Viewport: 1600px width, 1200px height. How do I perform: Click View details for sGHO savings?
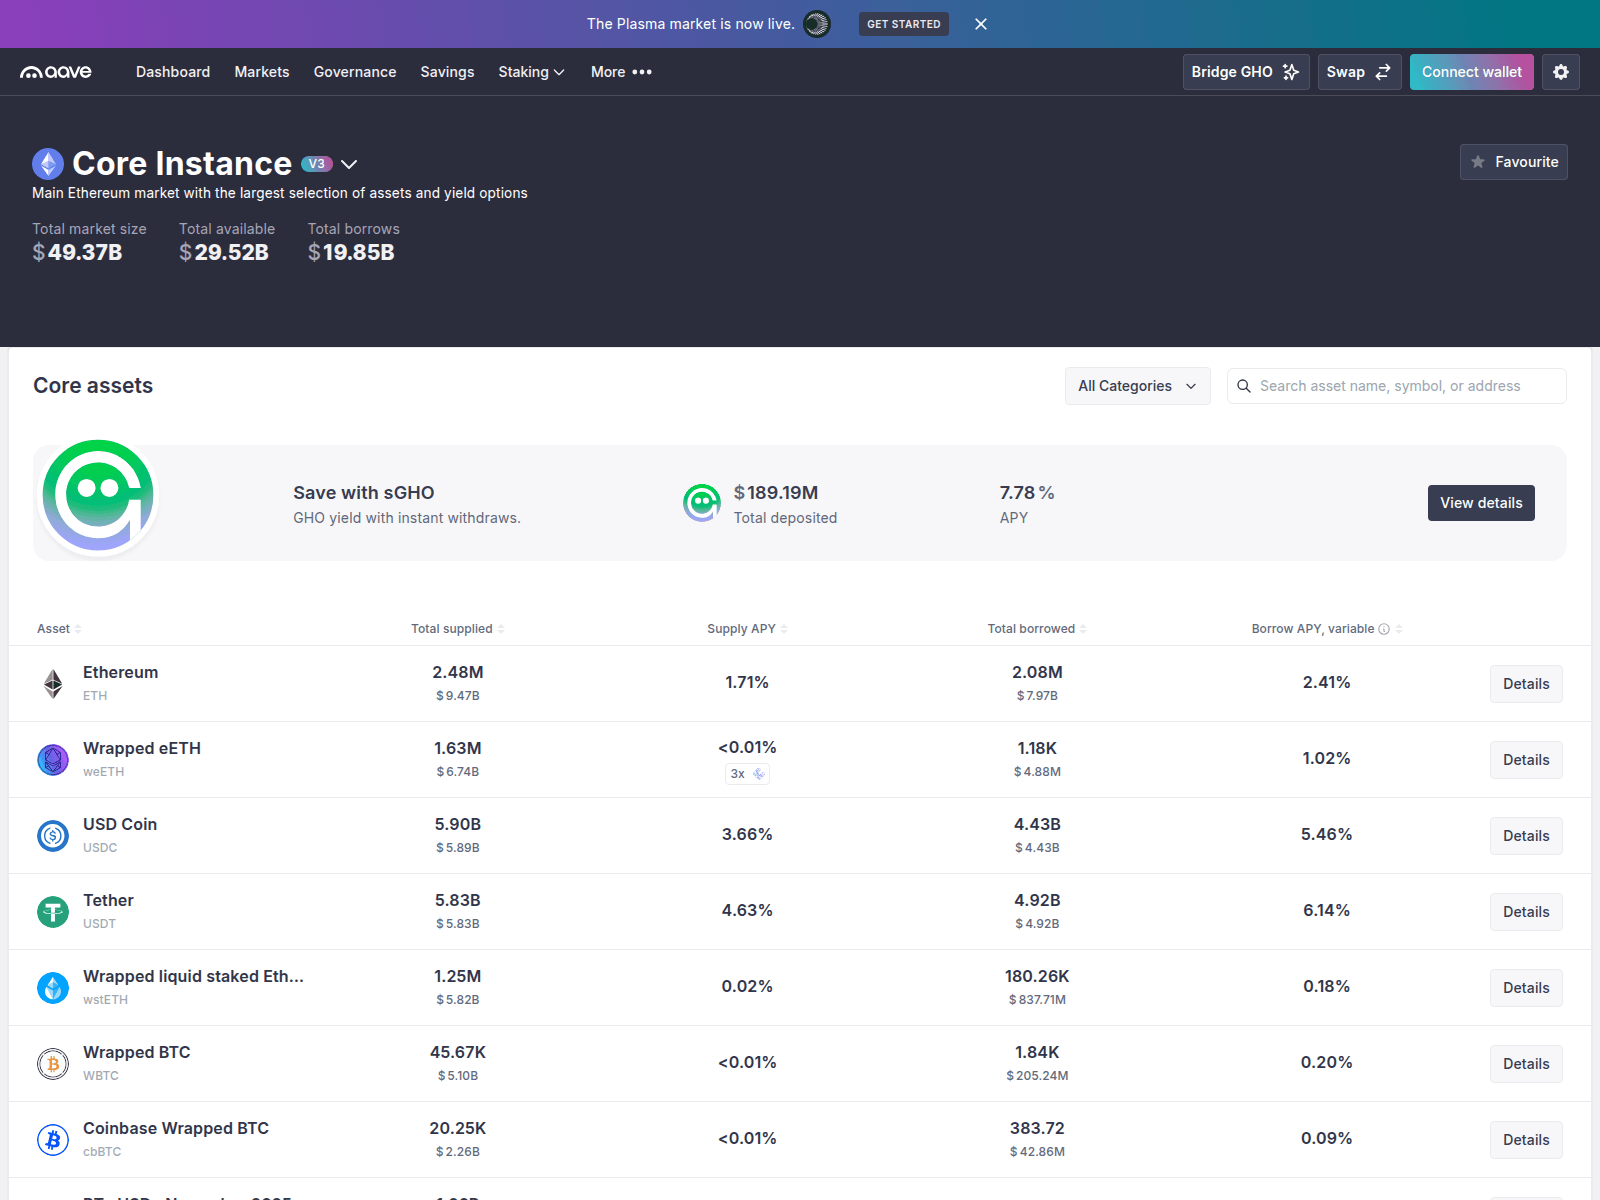coord(1480,503)
